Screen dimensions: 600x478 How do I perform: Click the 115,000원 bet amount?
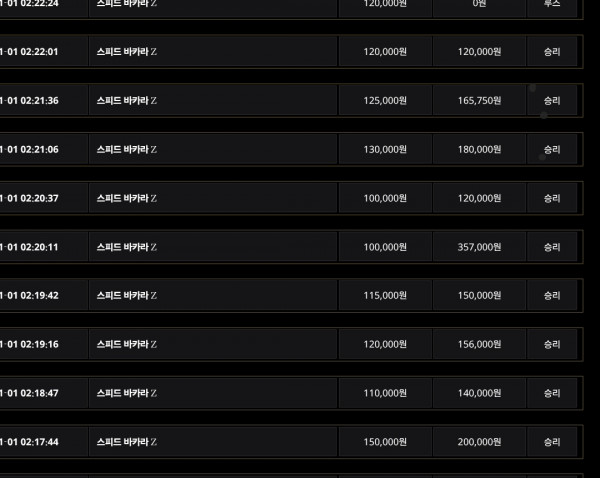click(x=385, y=295)
